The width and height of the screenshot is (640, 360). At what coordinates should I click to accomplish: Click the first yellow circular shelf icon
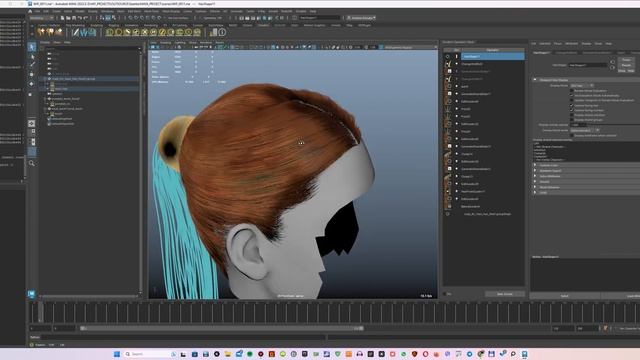pyautogui.click(x=109, y=32)
